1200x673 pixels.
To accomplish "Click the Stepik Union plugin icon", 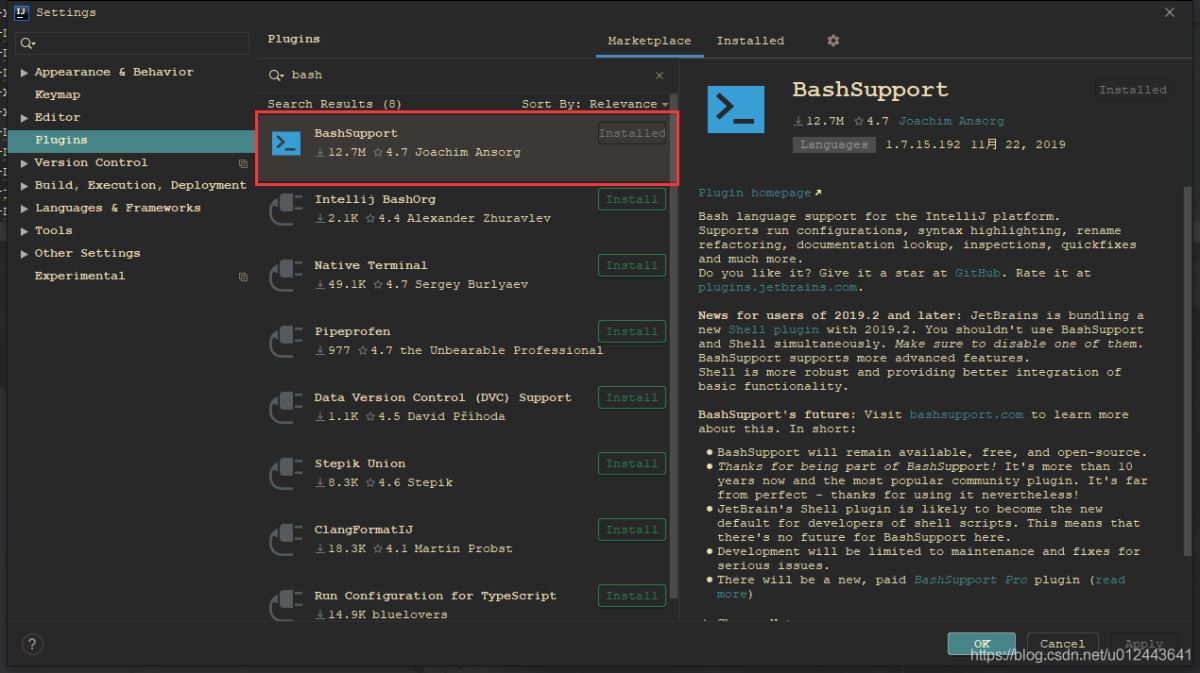I will (286, 471).
